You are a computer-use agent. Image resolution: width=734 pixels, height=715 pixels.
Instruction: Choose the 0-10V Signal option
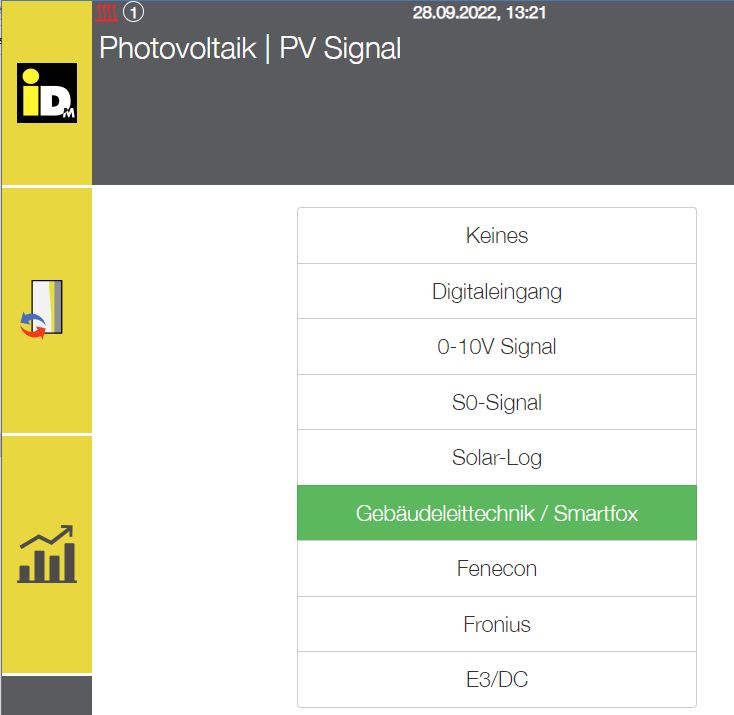[x=496, y=347]
